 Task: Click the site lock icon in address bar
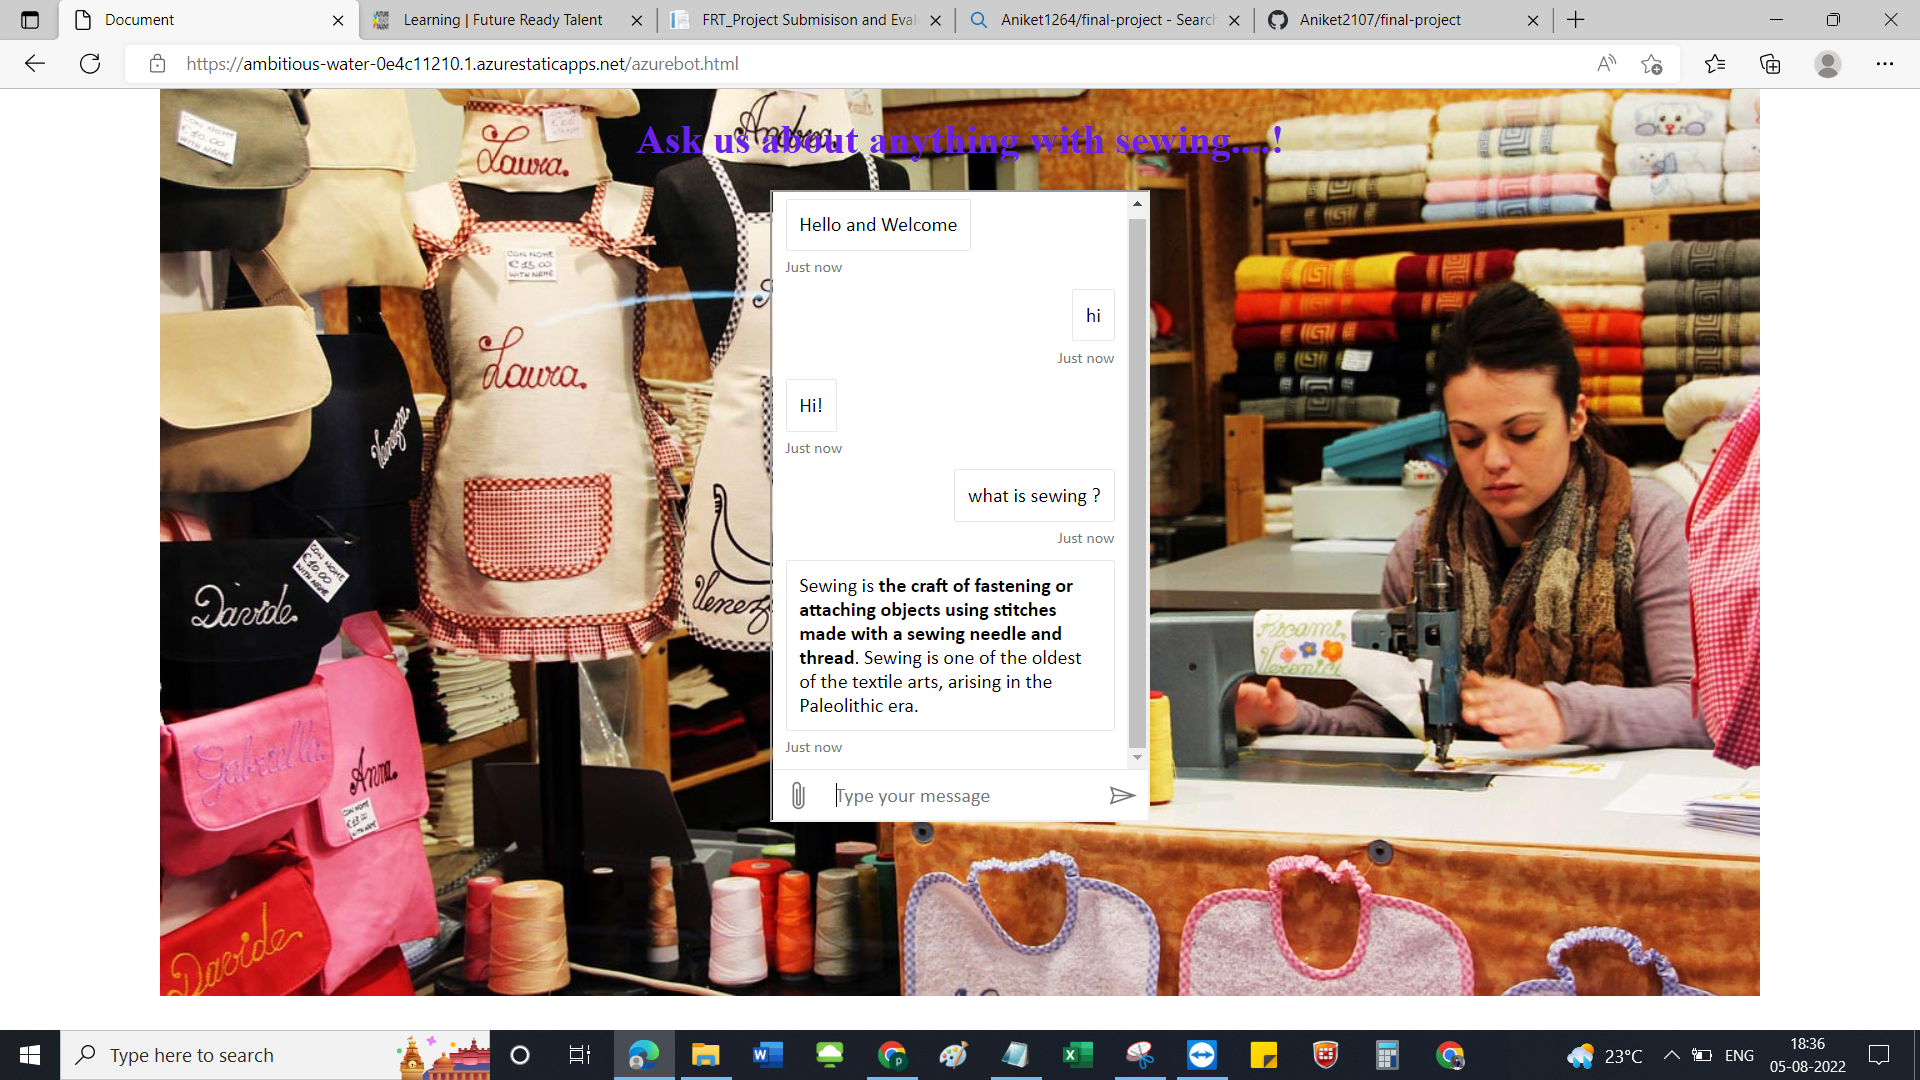pyautogui.click(x=157, y=64)
